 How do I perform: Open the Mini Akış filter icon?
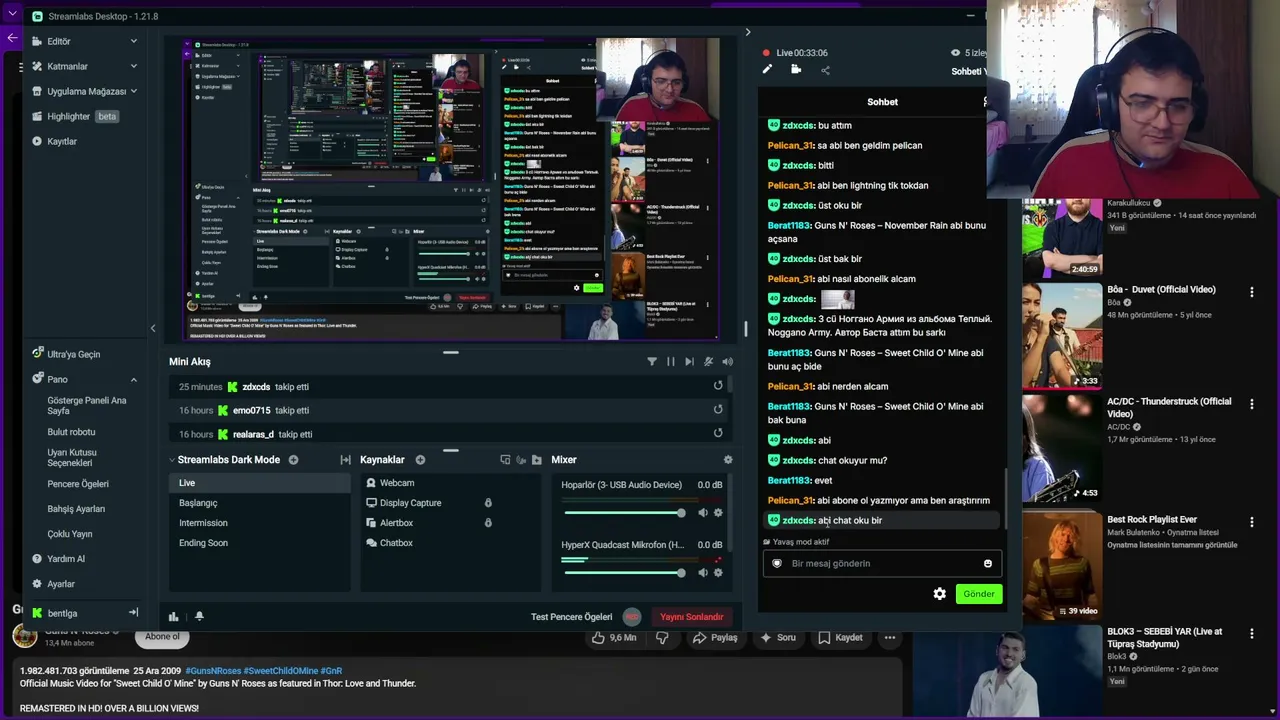tap(652, 362)
